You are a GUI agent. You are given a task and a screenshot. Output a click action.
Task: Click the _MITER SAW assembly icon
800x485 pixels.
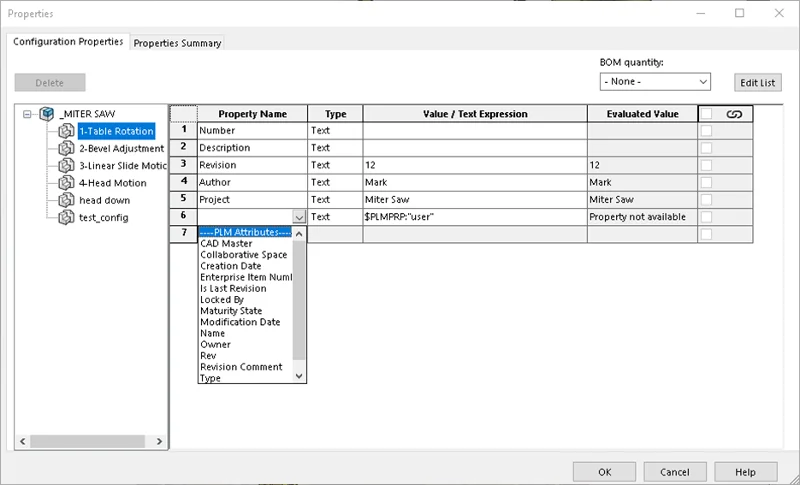46,114
